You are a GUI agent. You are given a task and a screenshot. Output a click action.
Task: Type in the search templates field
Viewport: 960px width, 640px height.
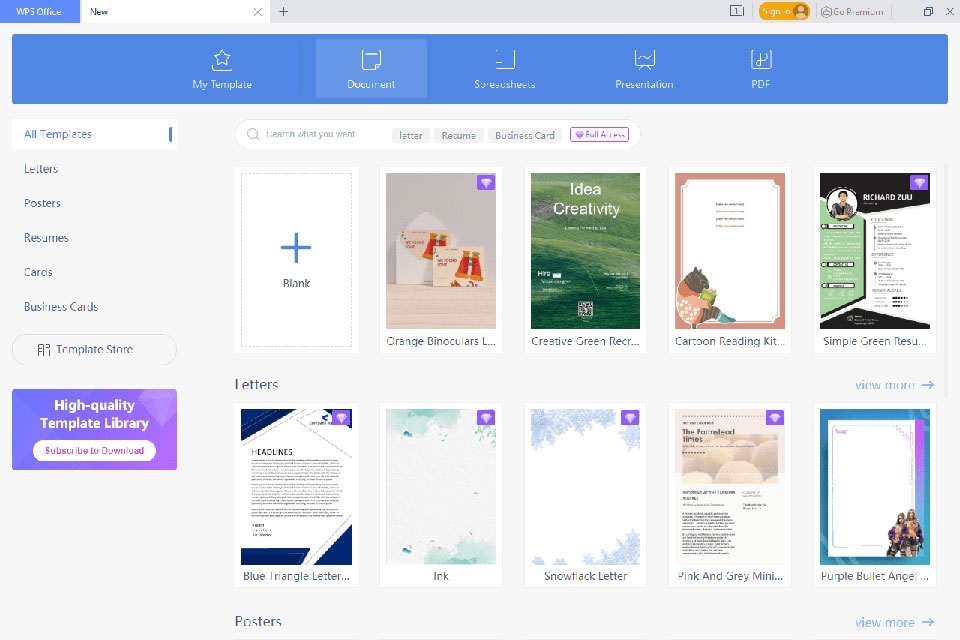pos(320,134)
